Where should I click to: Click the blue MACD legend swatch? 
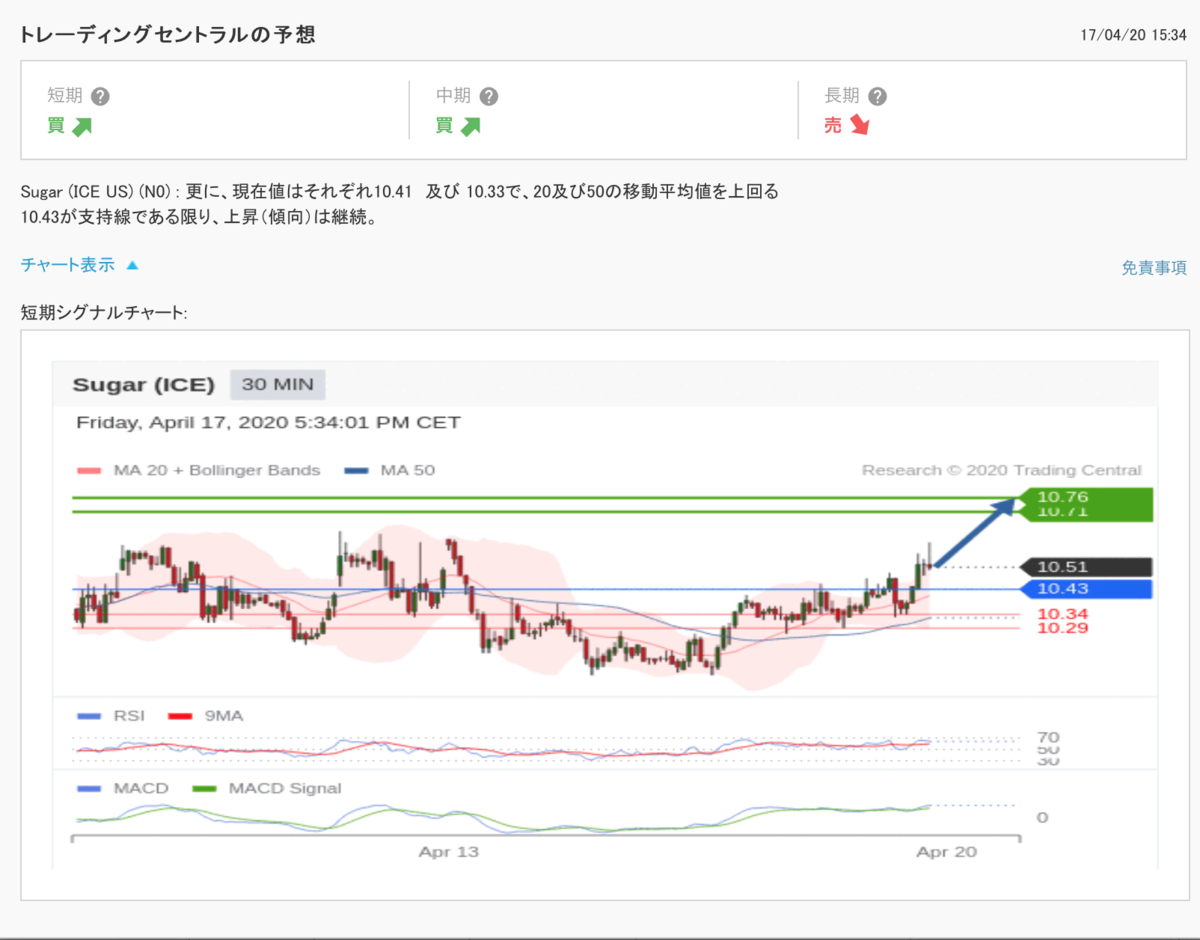point(89,788)
